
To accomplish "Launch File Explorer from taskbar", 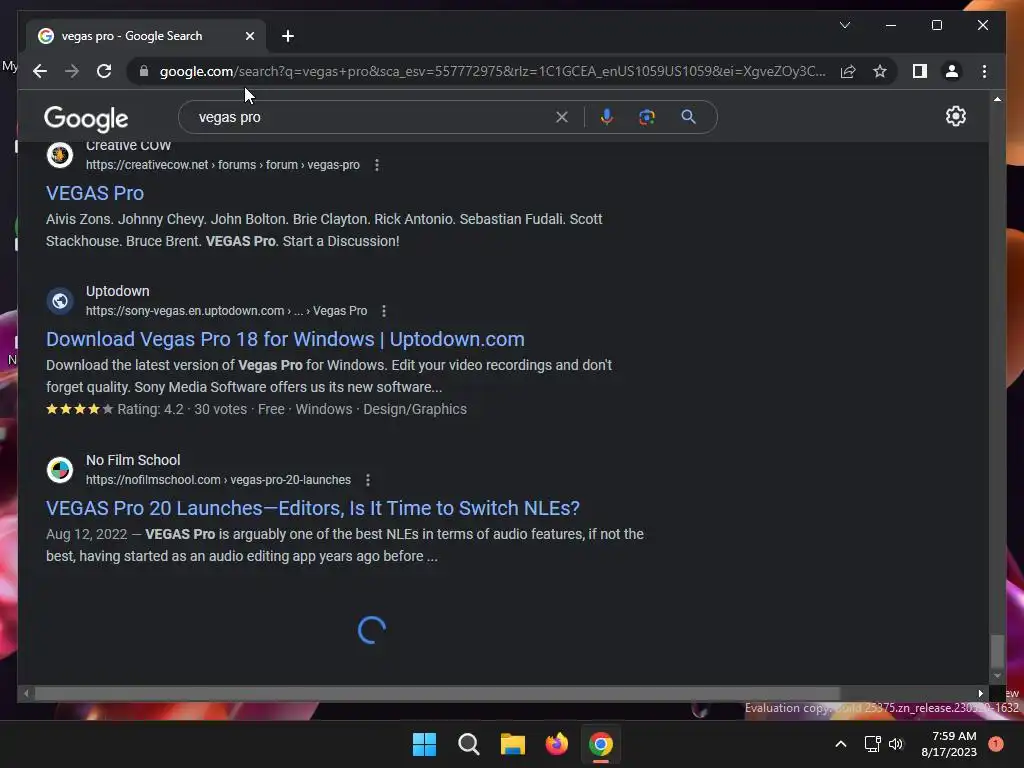I will pyautogui.click(x=513, y=744).
